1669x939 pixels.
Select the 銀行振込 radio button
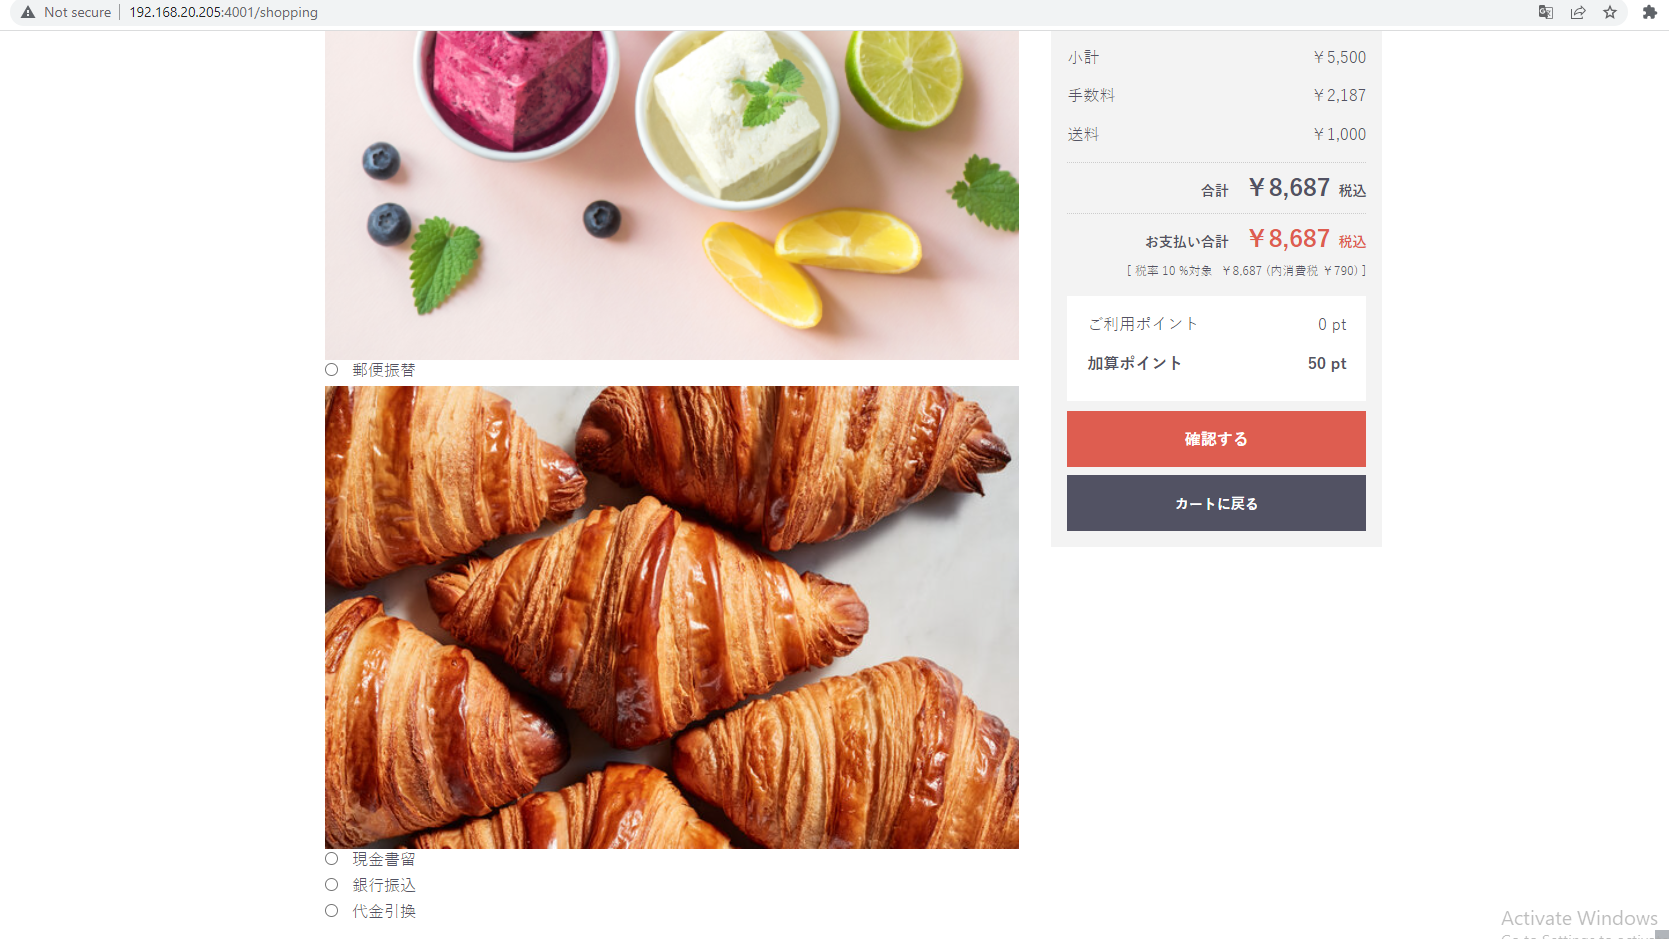(x=332, y=885)
